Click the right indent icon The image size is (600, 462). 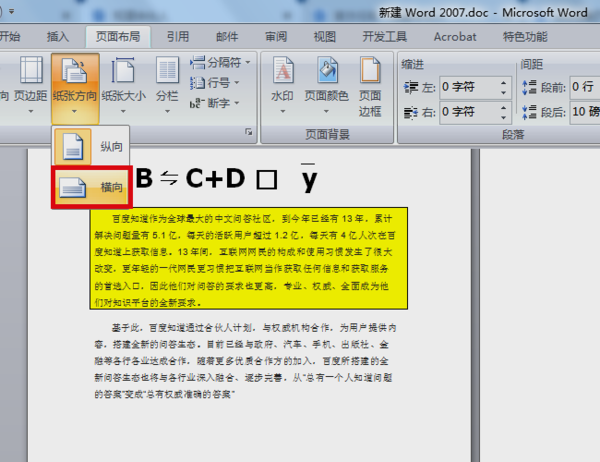click(x=411, y=113)
